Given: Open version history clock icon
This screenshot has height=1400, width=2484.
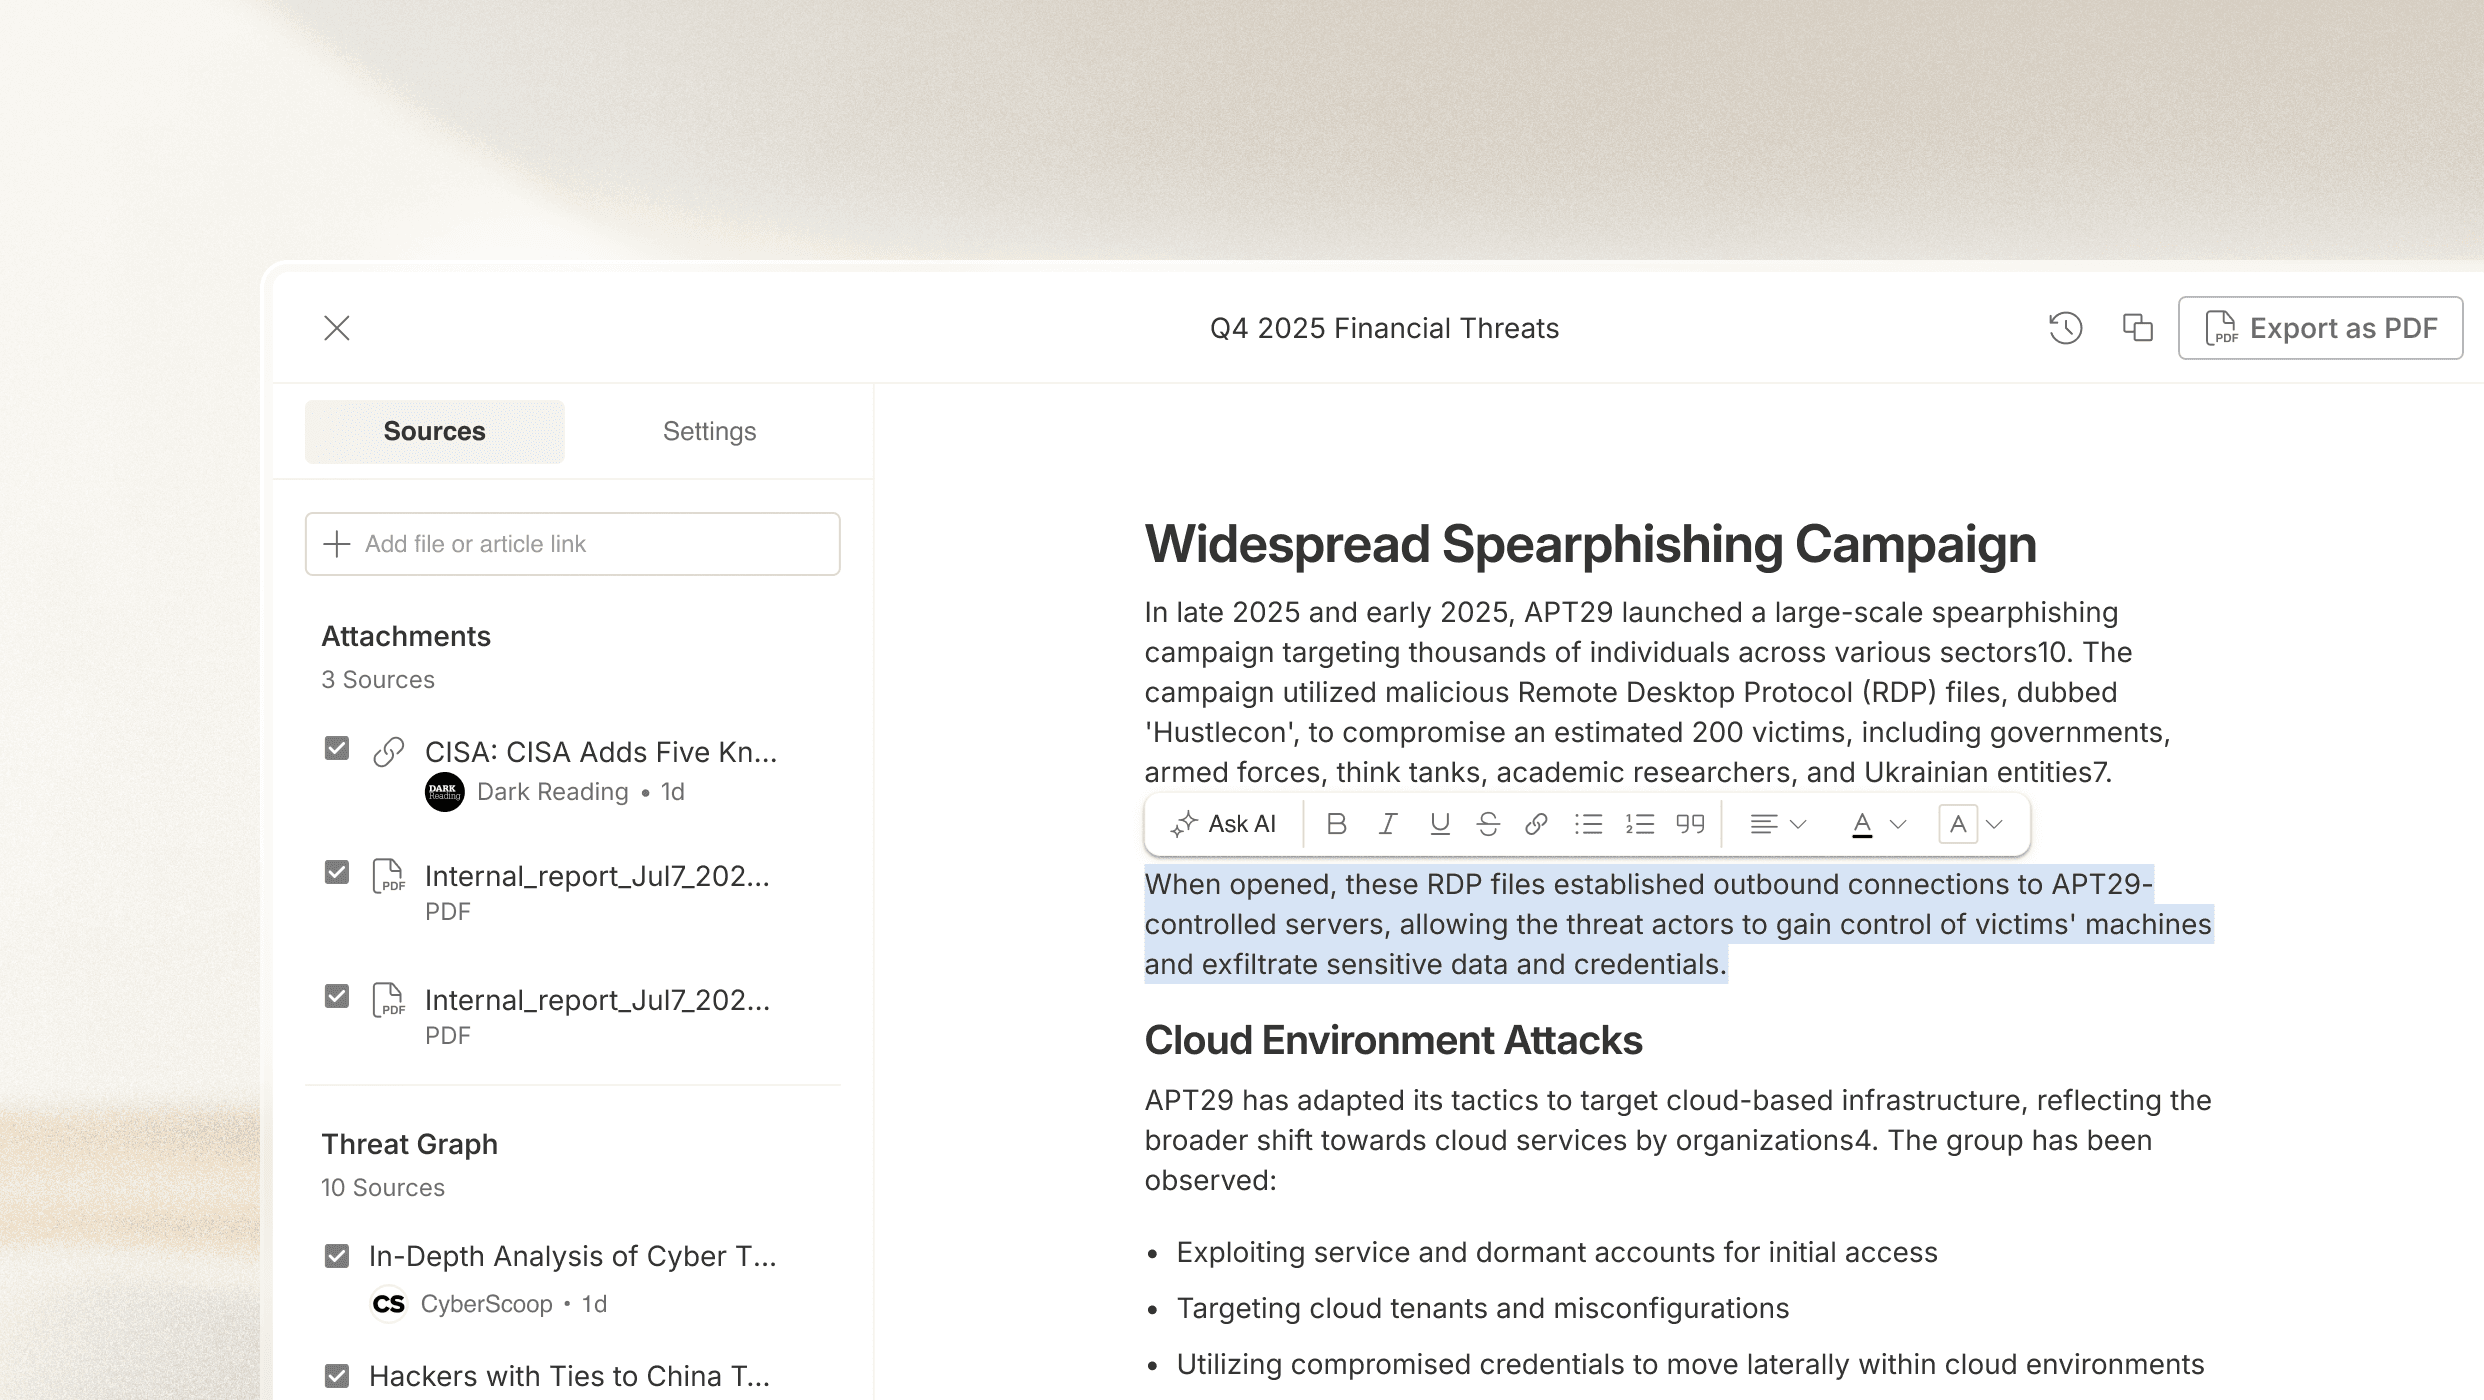Looking at the screenshot, I should tap(2065, 328).
